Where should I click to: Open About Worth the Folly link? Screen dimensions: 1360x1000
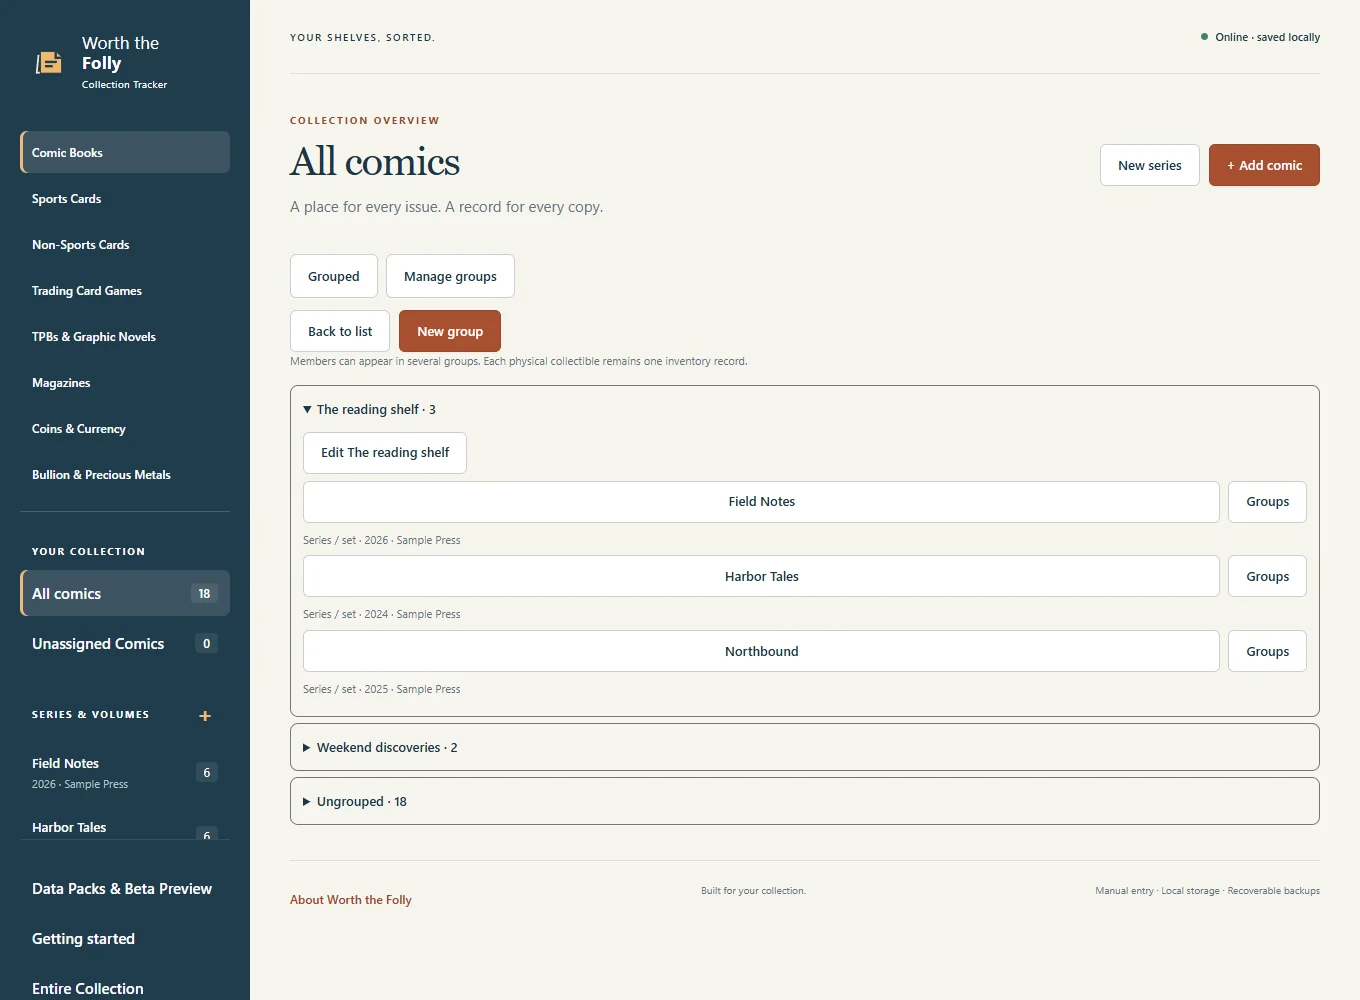click(x=351, y=900)
